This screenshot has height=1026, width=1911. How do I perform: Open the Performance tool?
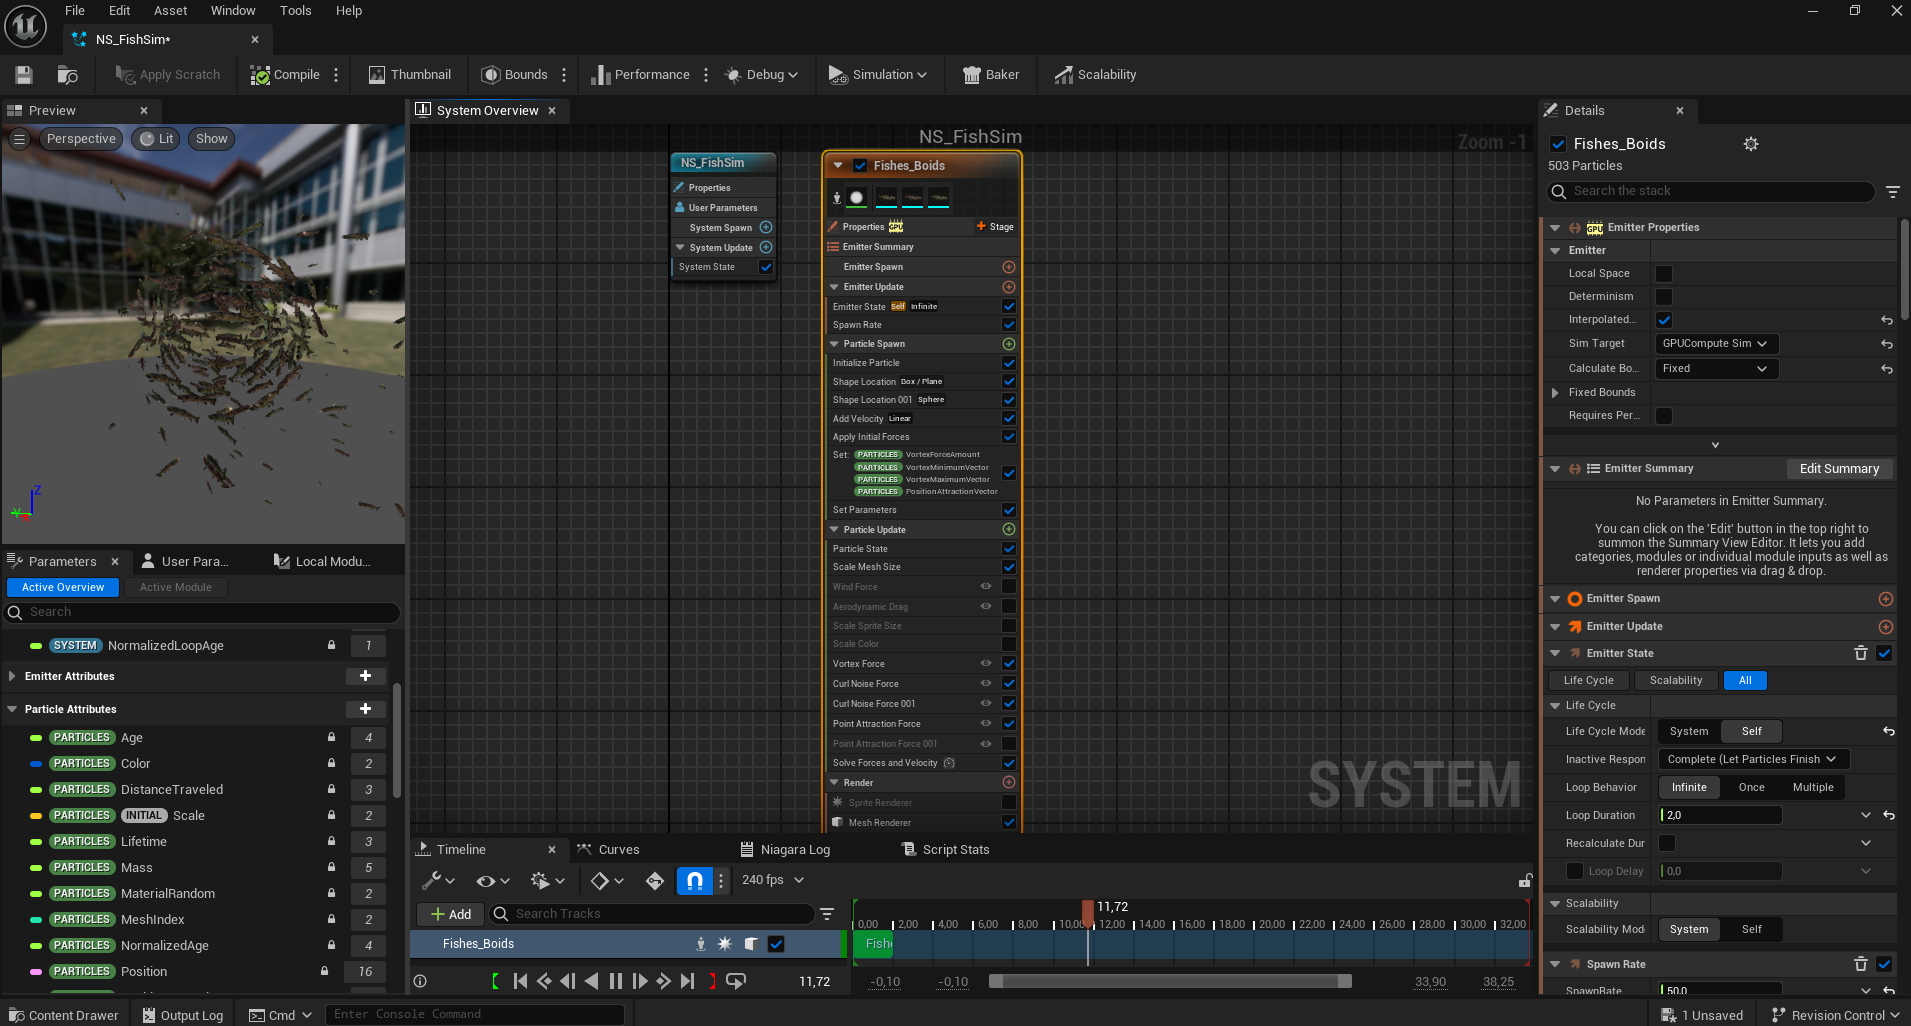(640, 75)
